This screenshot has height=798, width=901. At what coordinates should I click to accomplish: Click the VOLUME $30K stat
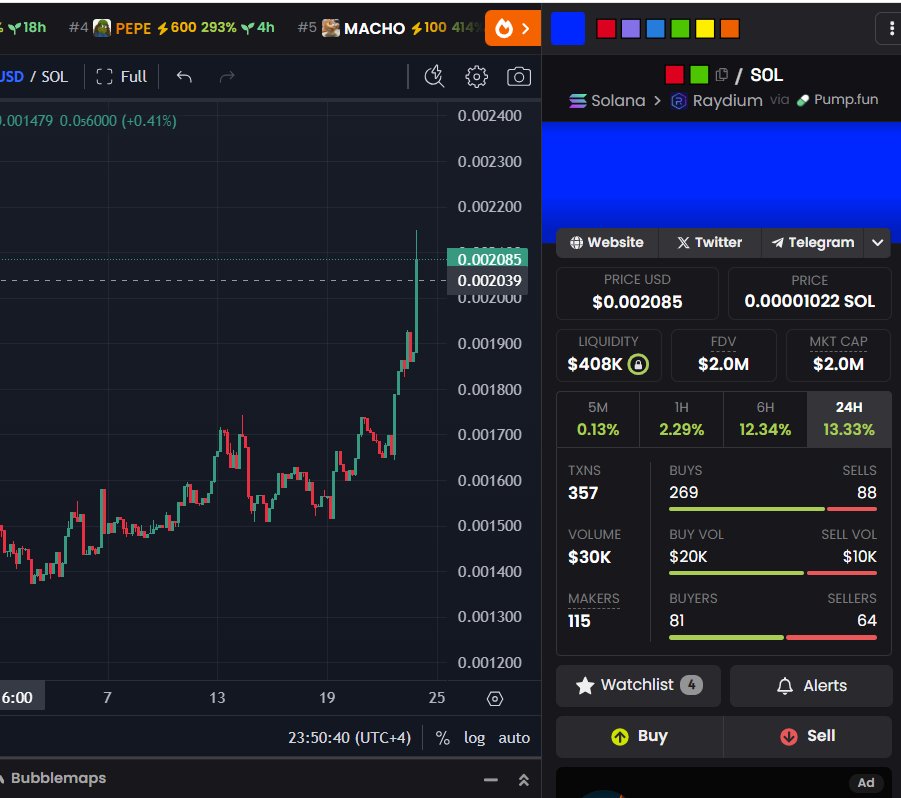coord(594,546)
